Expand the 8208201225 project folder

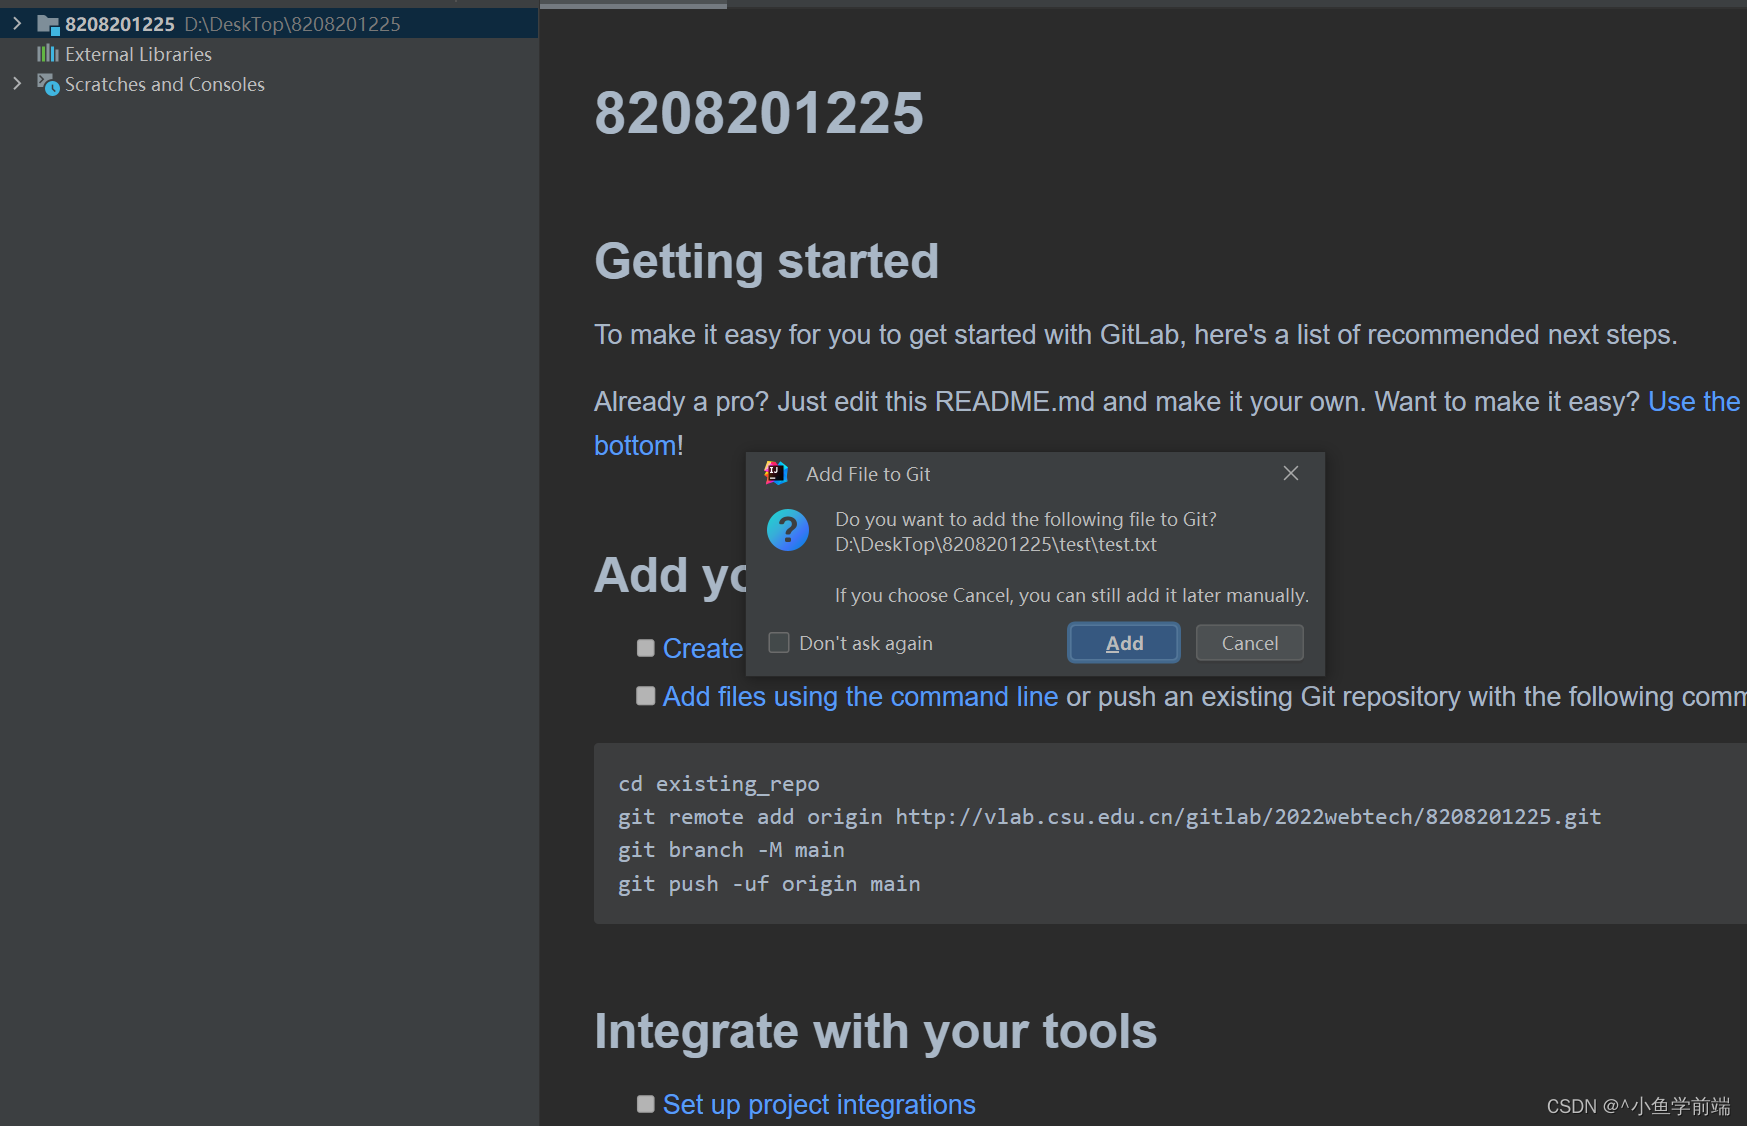17,23
